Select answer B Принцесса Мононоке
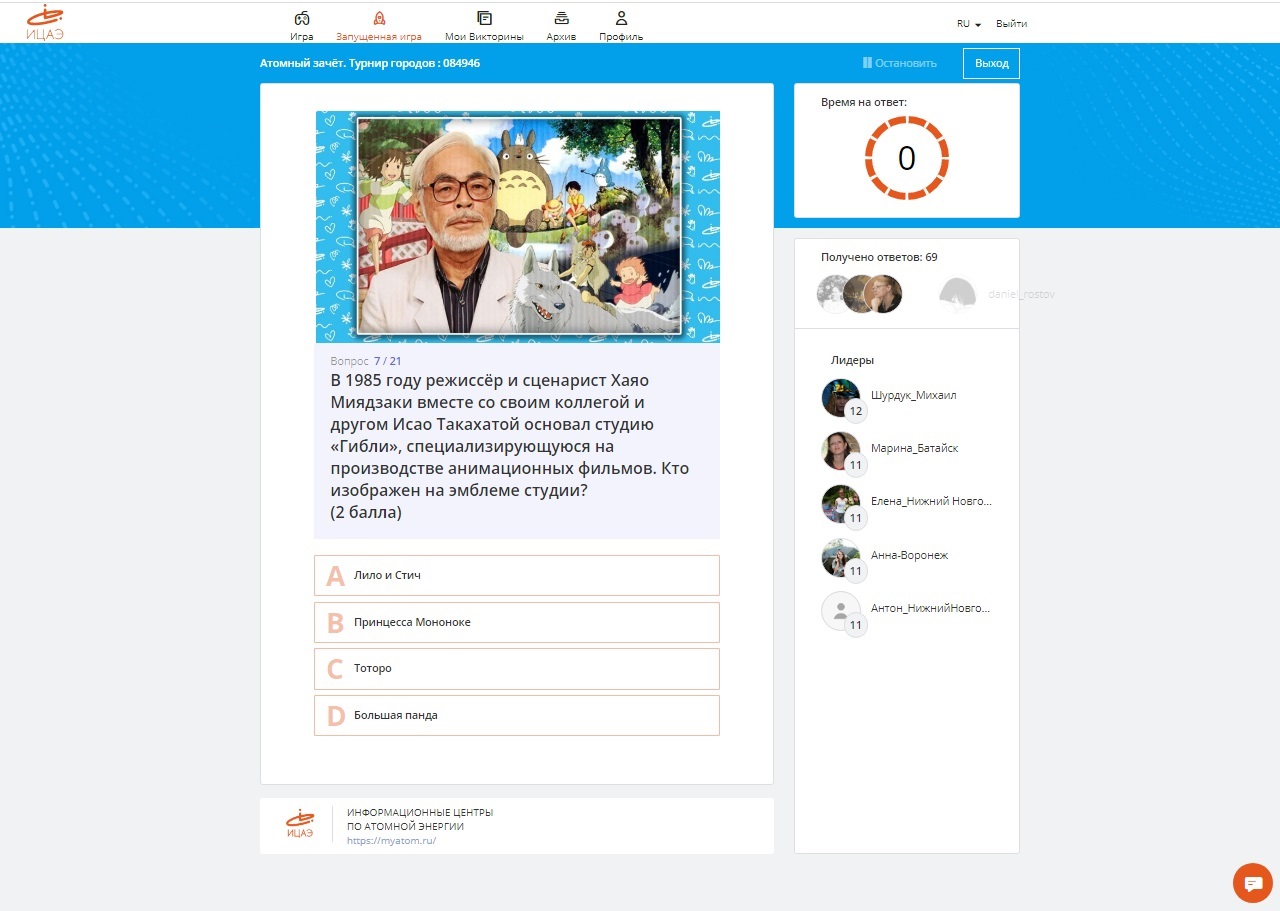Viewport: 1280px width, 911px height. [x=517, y=622]
